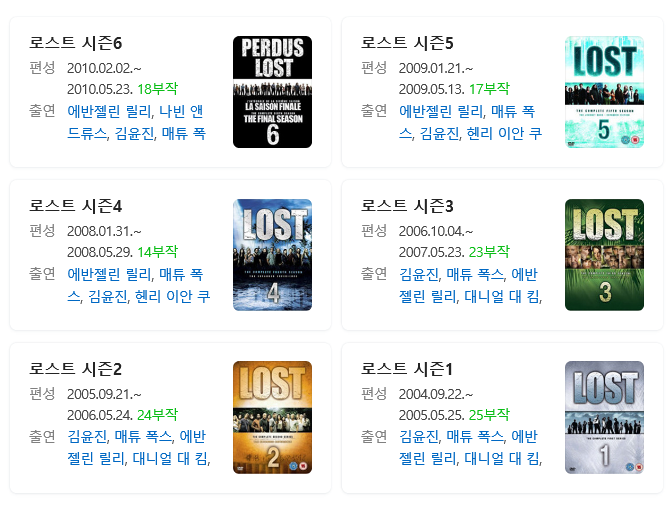Open 에반젤린 릴리 cast link in Season 5 card
The image size is (669, 505).
(441, 112)
